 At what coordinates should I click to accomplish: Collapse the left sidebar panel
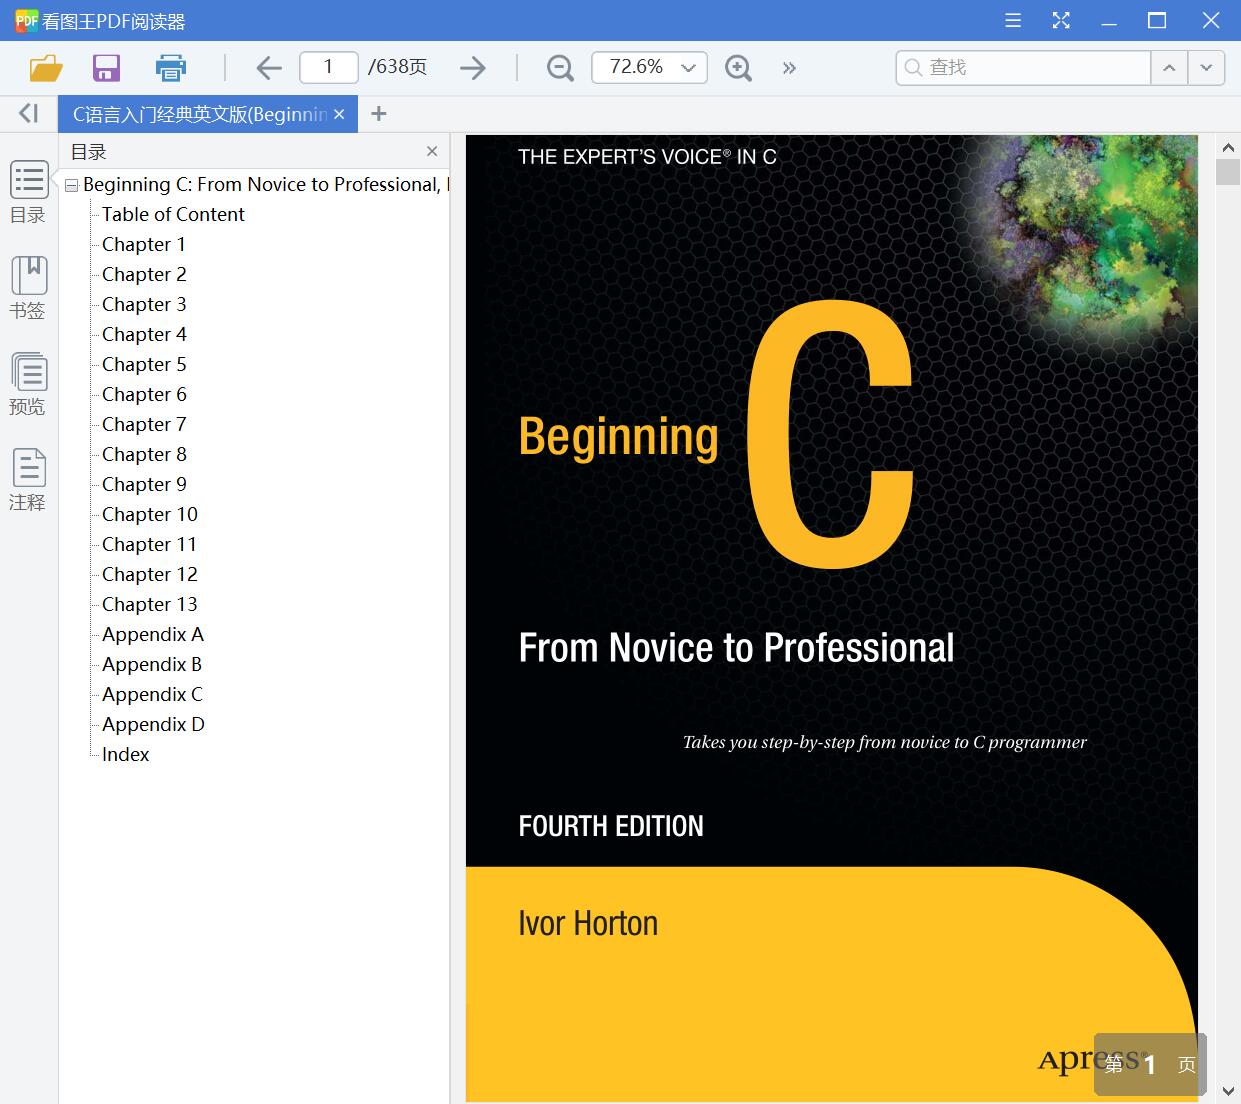point(28,114)
